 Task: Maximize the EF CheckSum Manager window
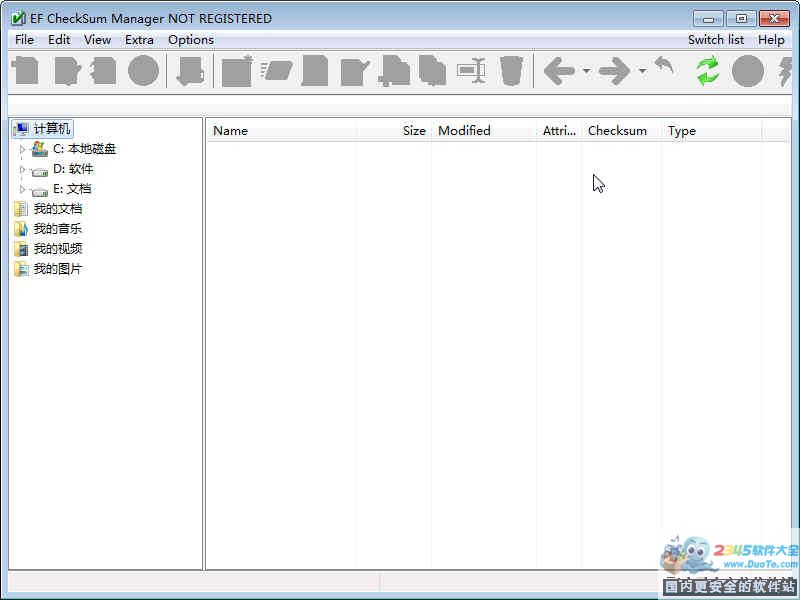pyautogui.click(x=741, y=19)
